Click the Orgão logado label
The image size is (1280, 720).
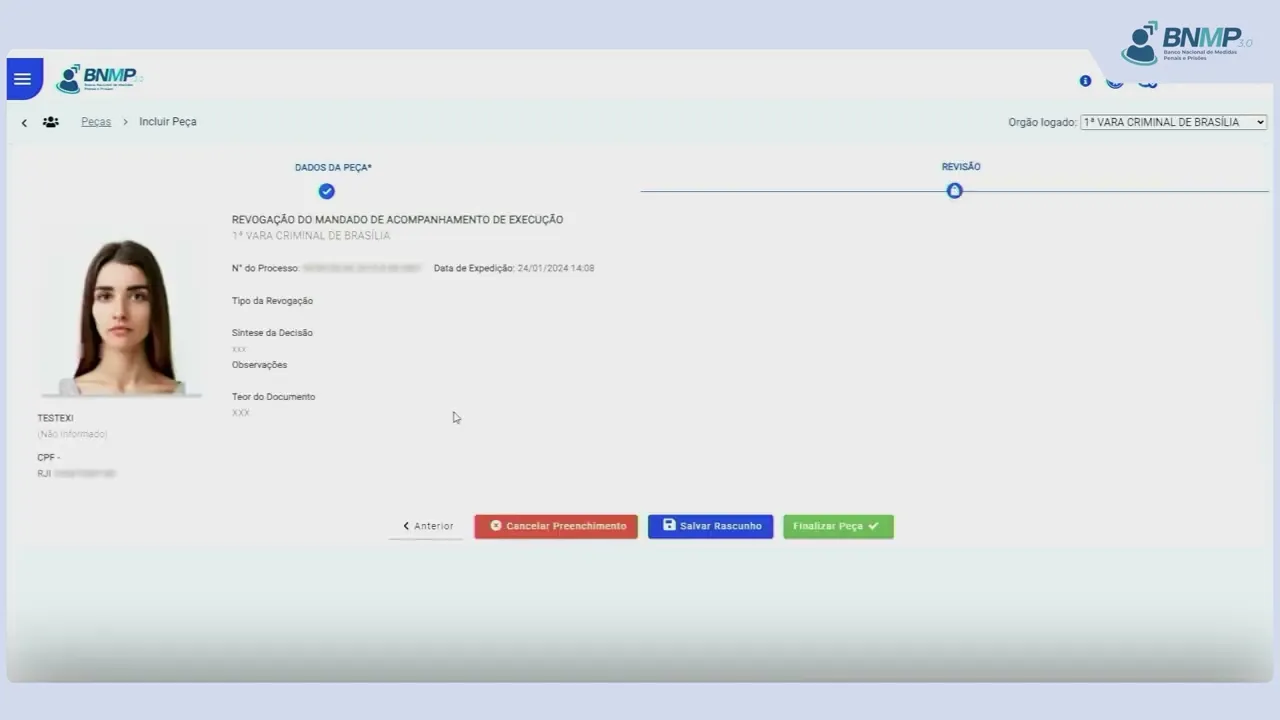point(1042,122)
